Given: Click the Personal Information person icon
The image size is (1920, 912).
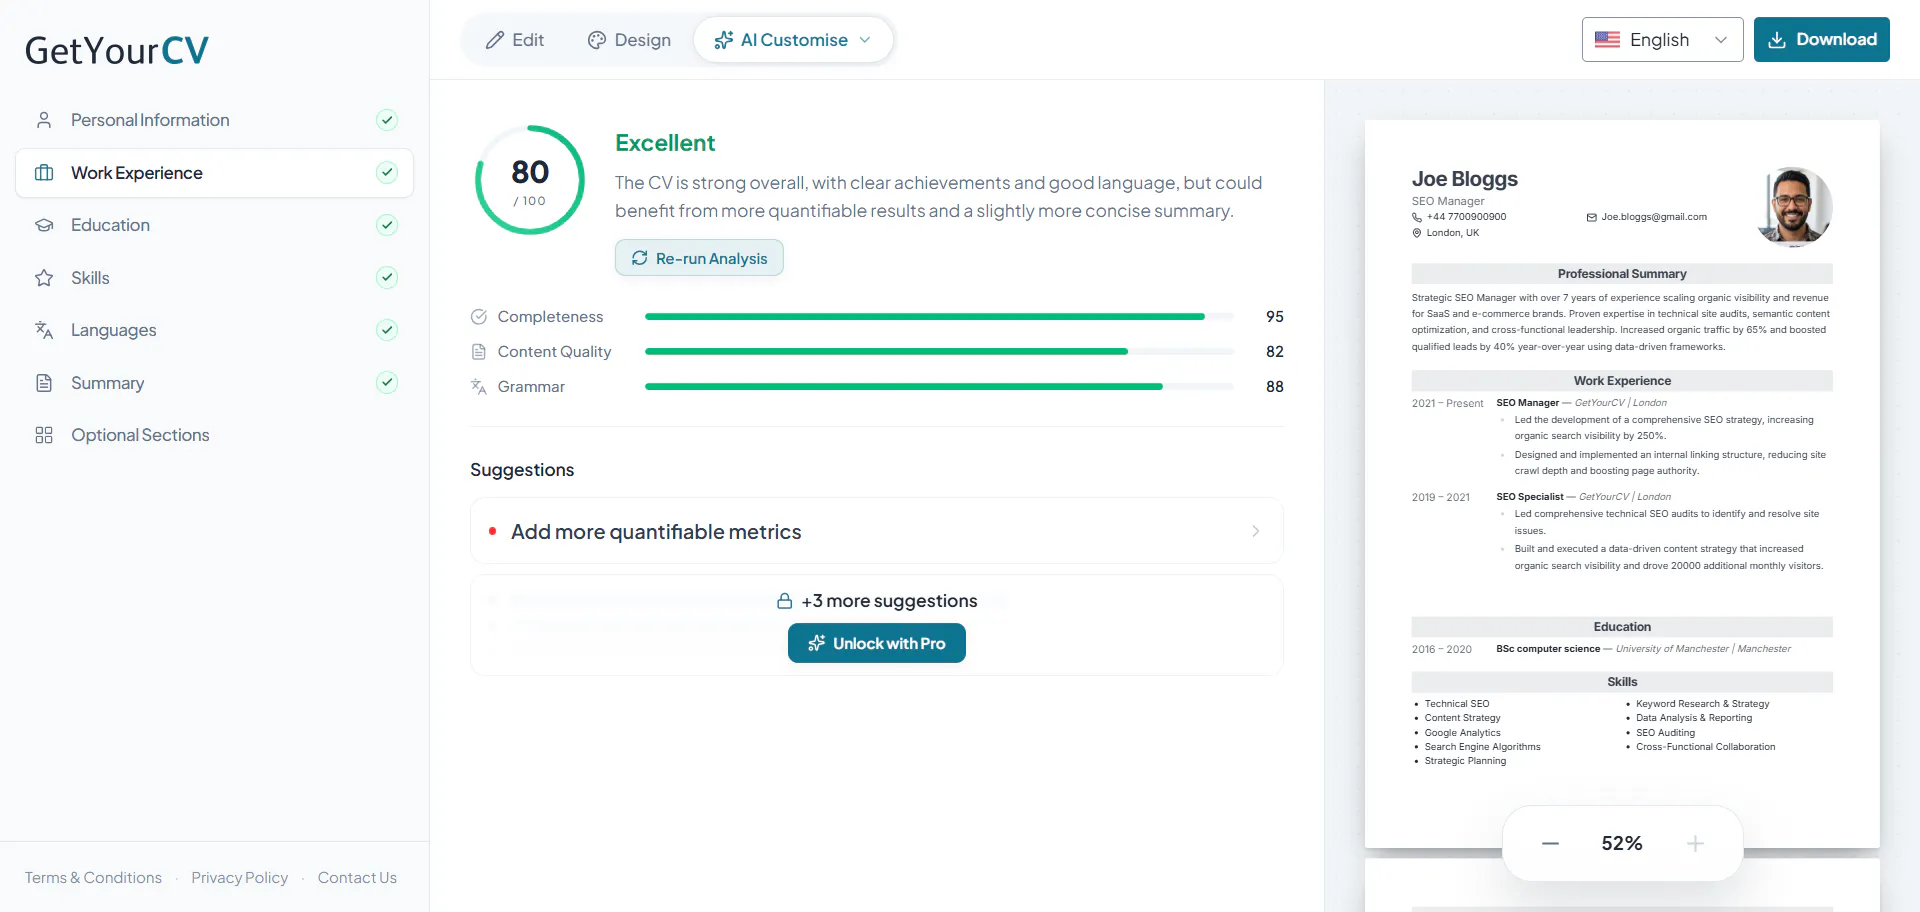Looking at the screenshot, I should (44, 120).
